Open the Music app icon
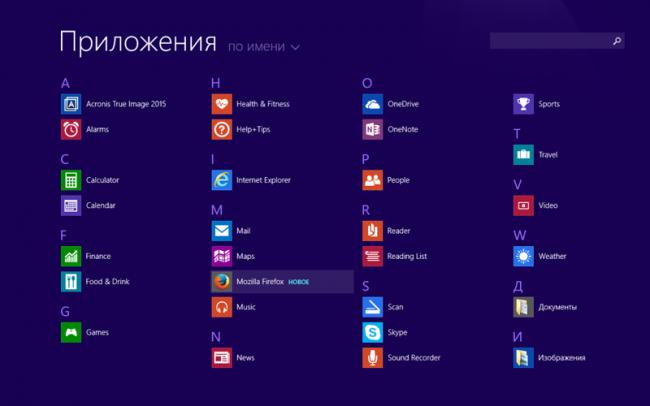The image size is (650, 406). click(x=222, y=307)
